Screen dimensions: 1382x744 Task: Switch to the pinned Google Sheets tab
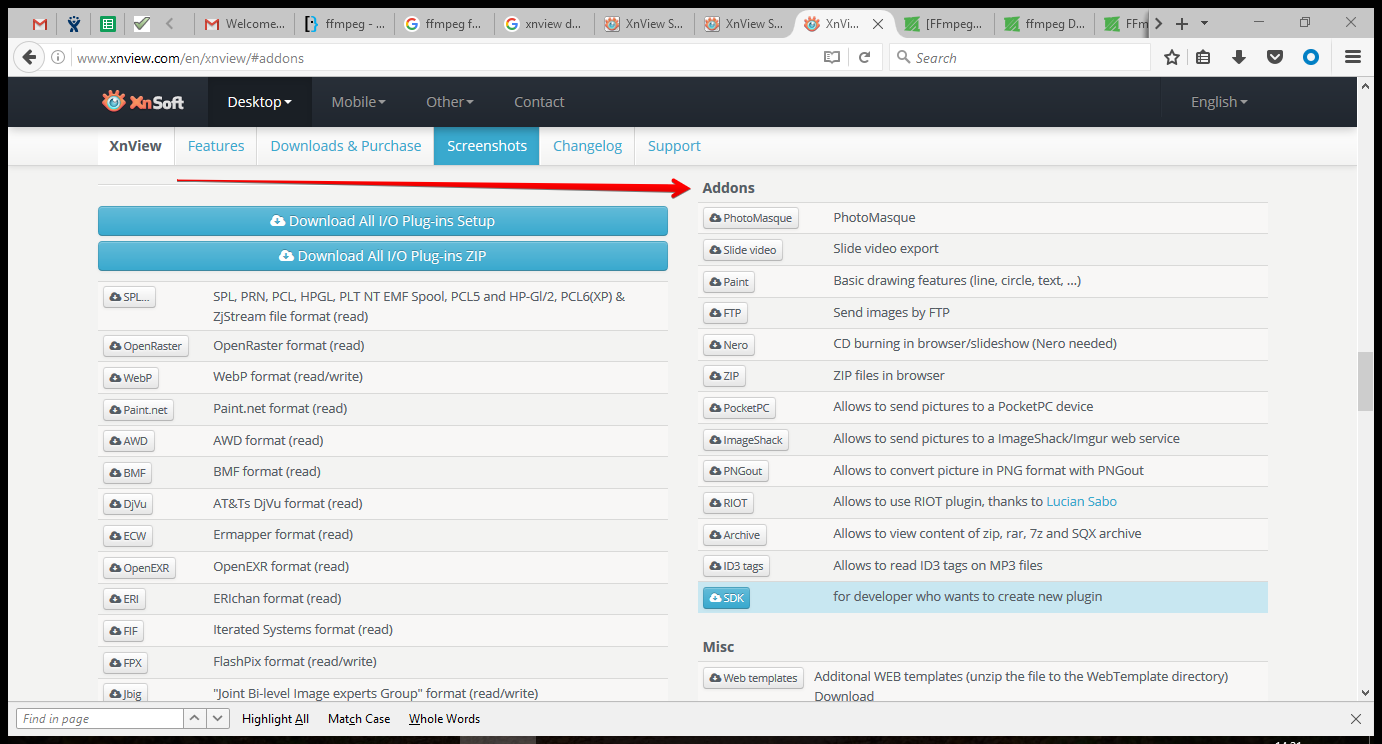point(108,24)
